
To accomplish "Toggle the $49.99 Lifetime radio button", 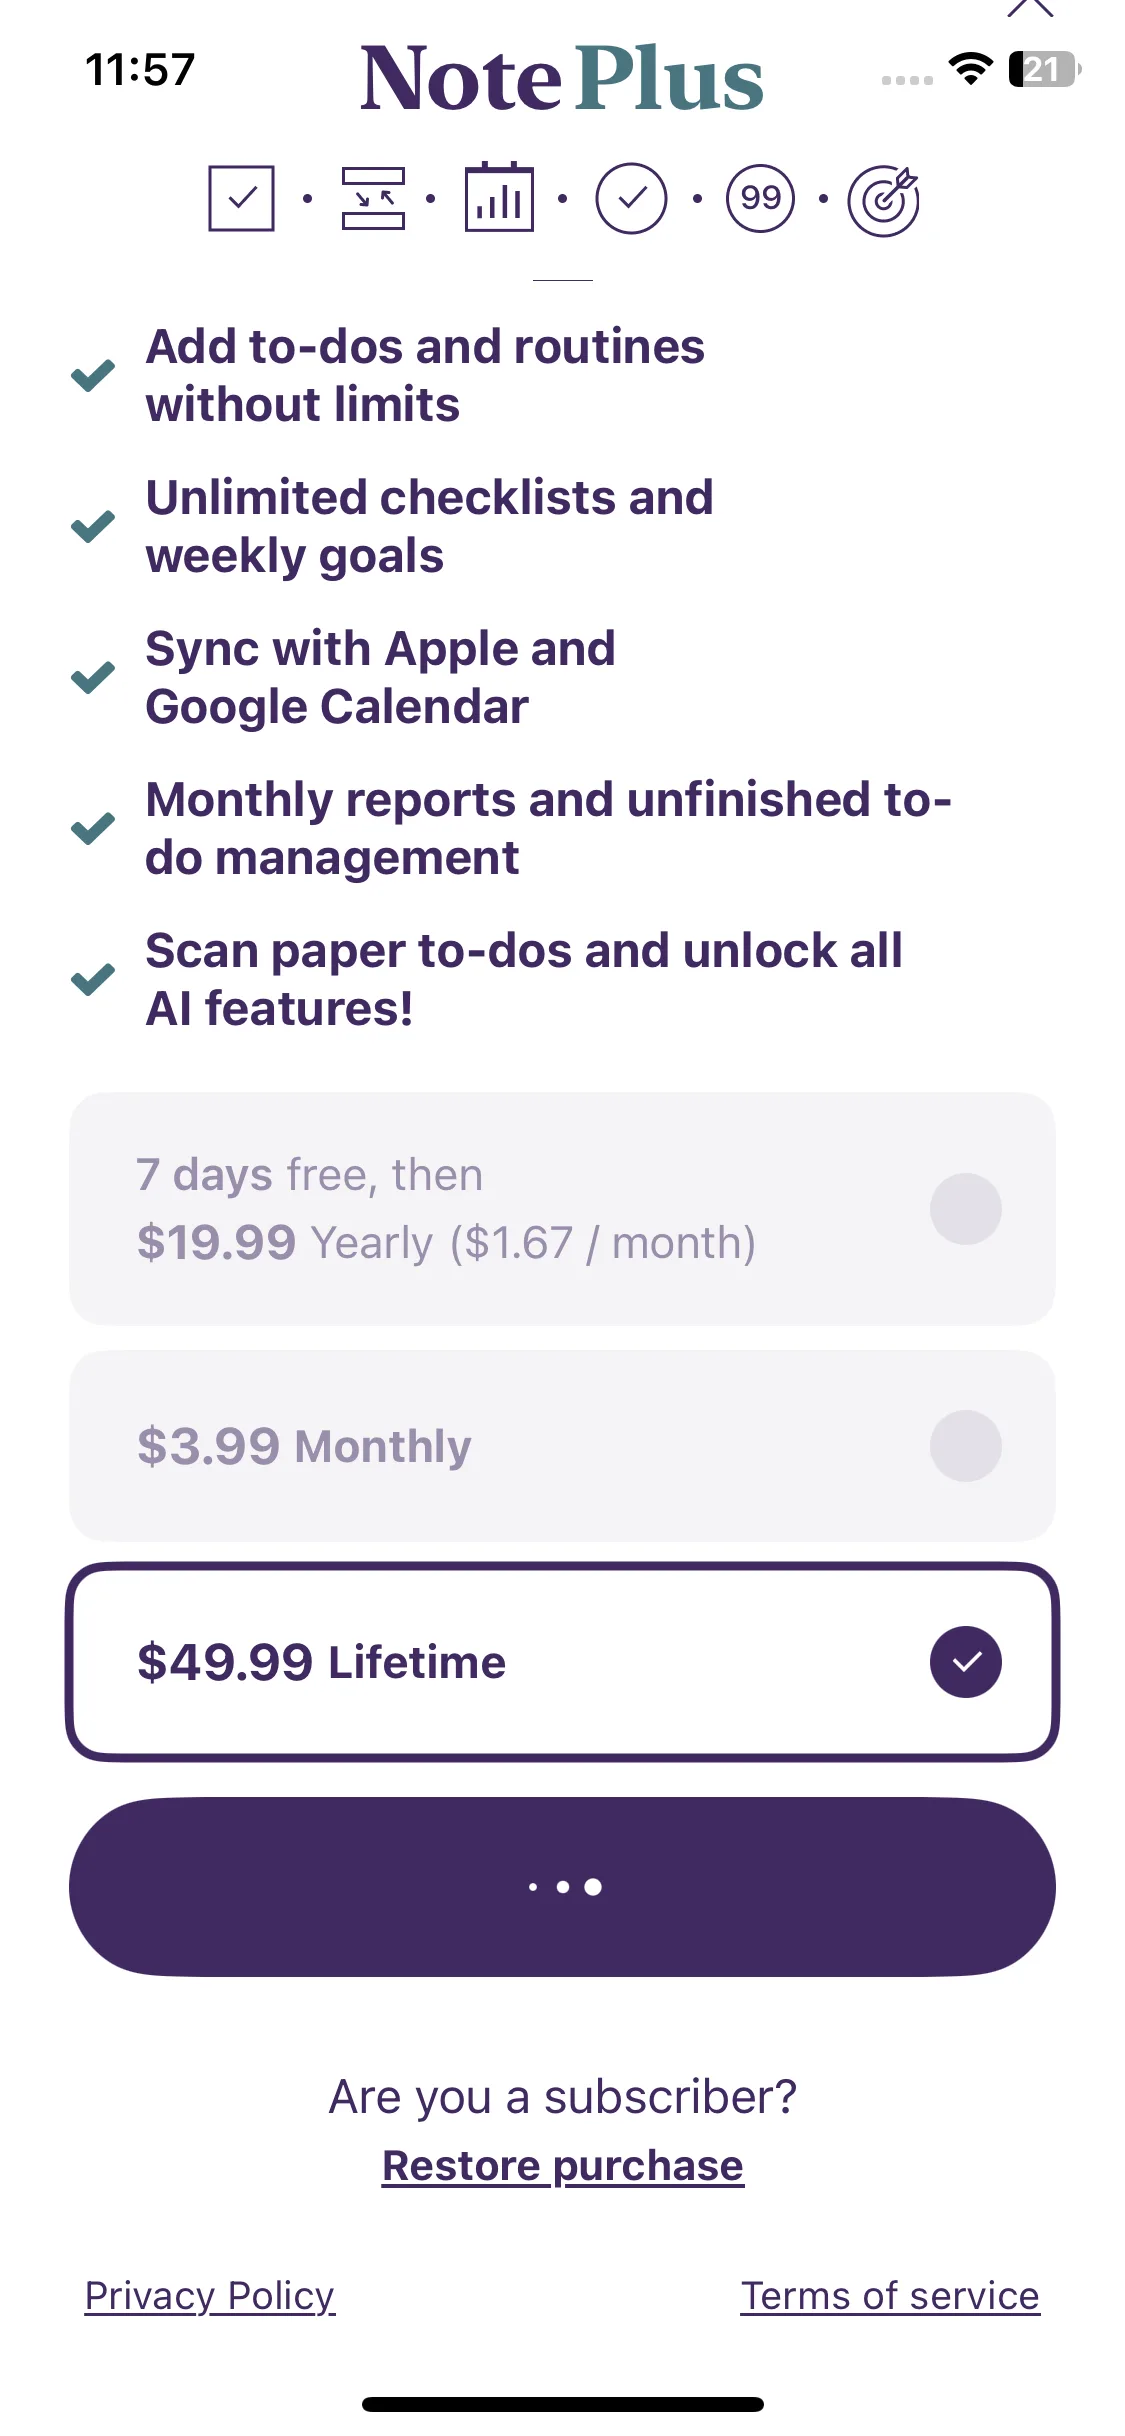I will point(965,1662).
